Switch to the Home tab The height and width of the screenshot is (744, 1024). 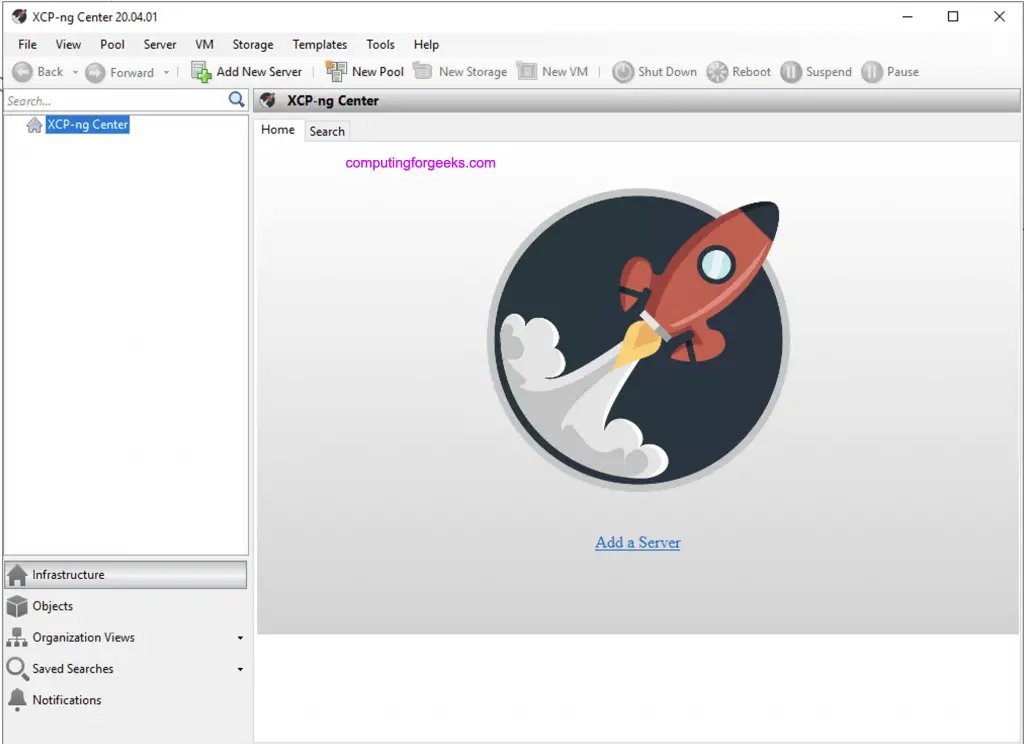pyautogui.click(x=278, y=130)
